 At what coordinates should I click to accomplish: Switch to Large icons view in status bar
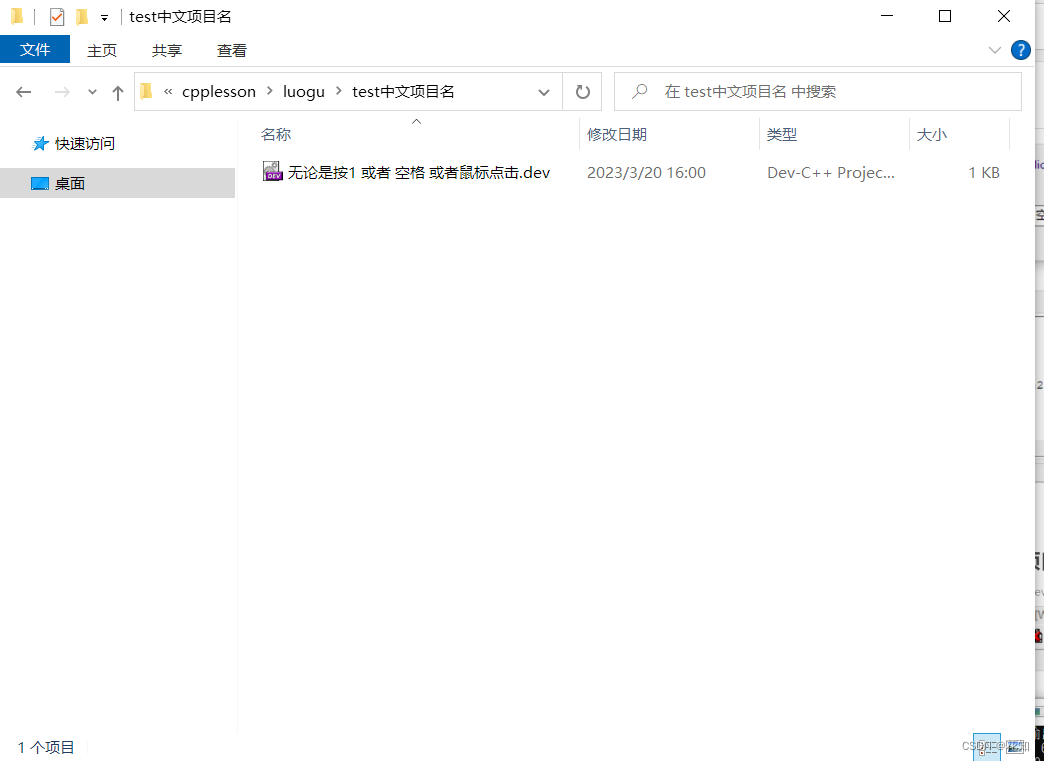(x=1015, y=746)
